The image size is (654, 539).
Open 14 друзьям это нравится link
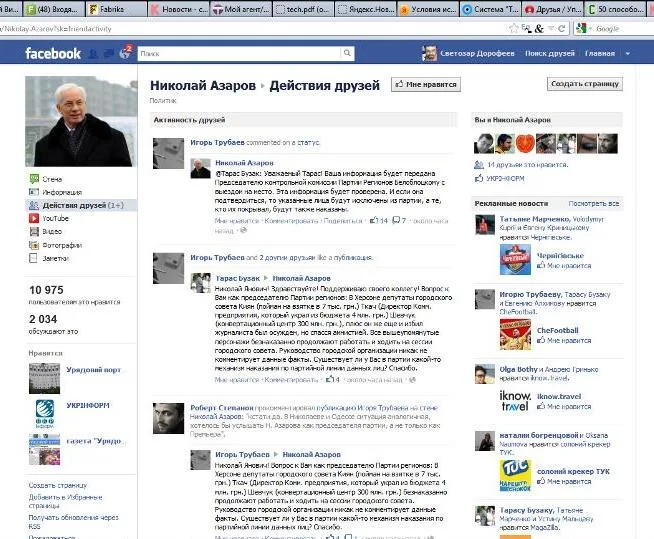tap(528, 165)
